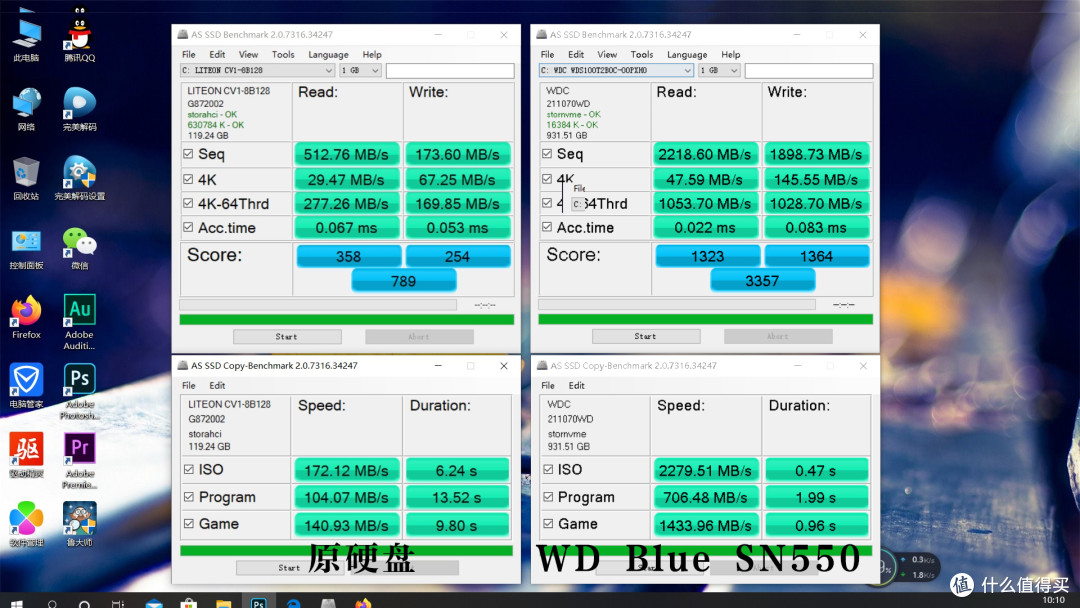Open the 控制面板 control panel icon
Screen dimensions: 1080x608
tap(26, 248)
